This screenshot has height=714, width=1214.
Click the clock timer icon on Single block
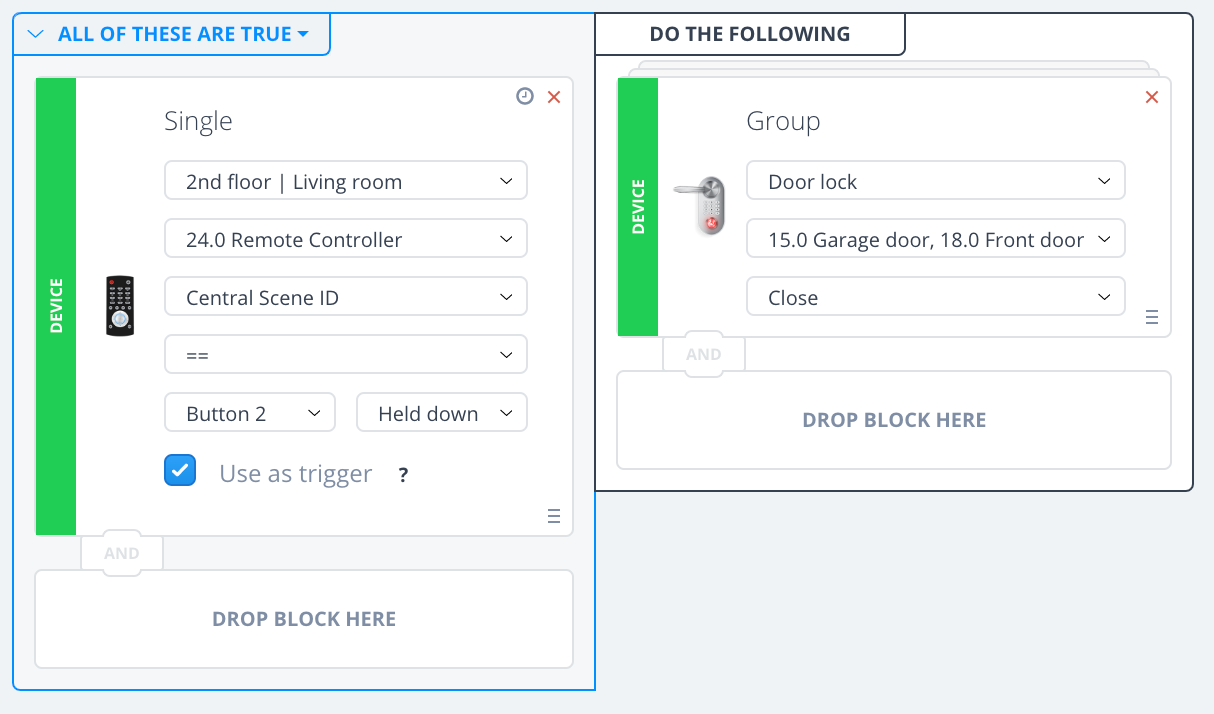coord(525,96)
